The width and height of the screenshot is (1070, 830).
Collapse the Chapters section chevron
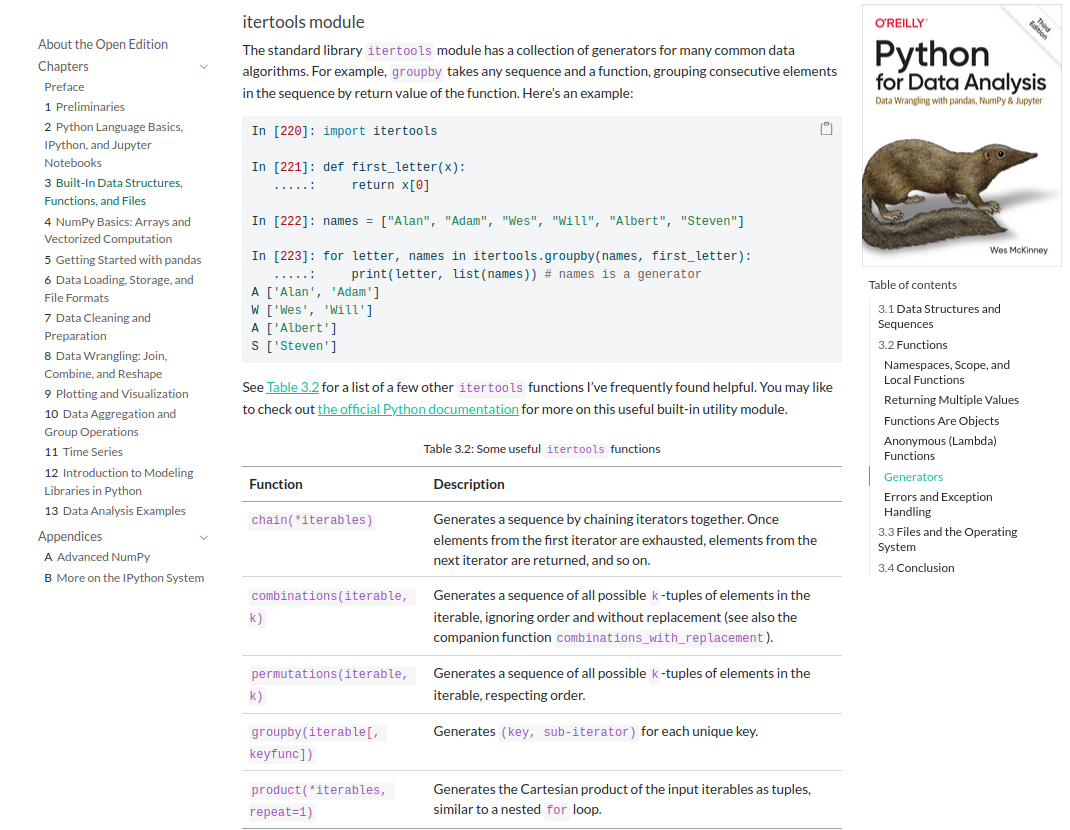(203, 67)
